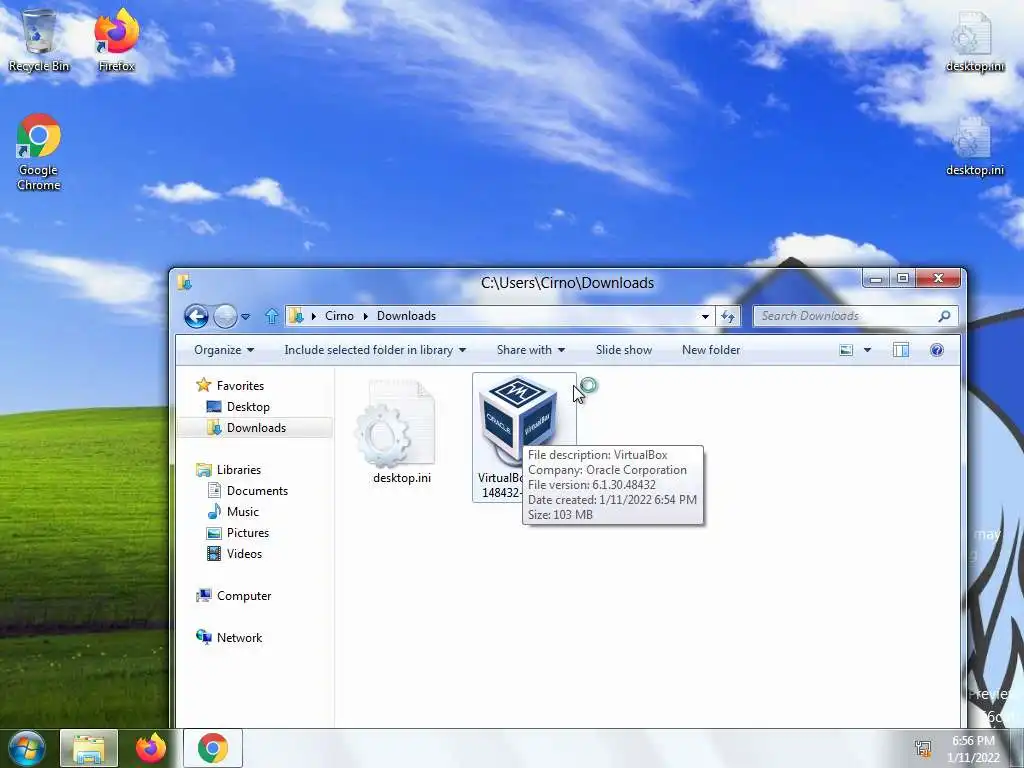
Task: Open the Windows Start menu
Action: pyautogui.click(x=27, y=748)
